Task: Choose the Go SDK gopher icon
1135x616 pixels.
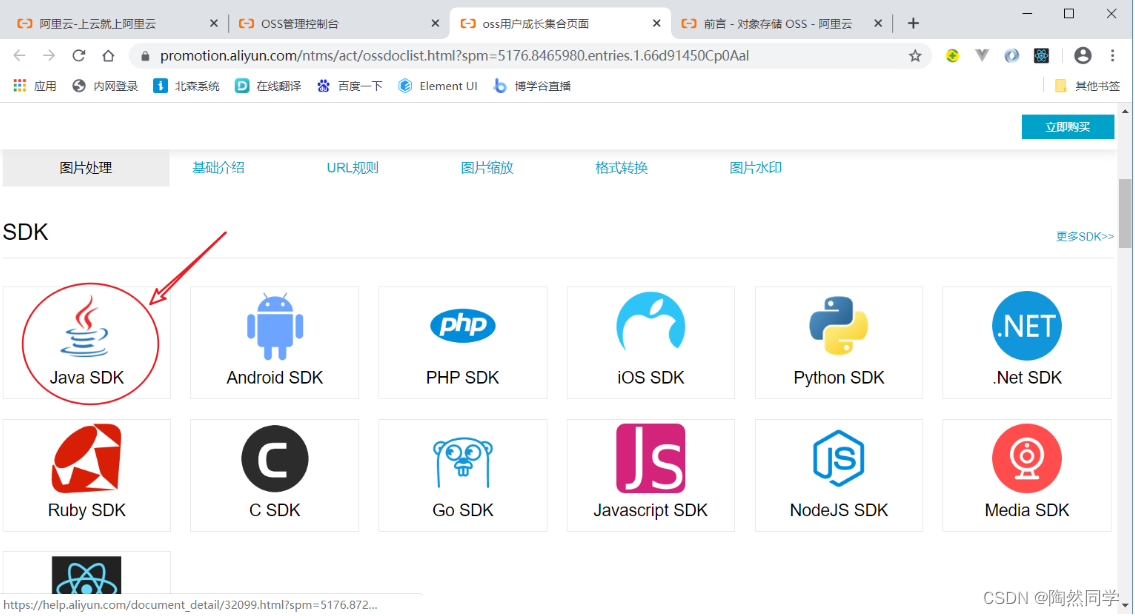Action: point(463,462)
